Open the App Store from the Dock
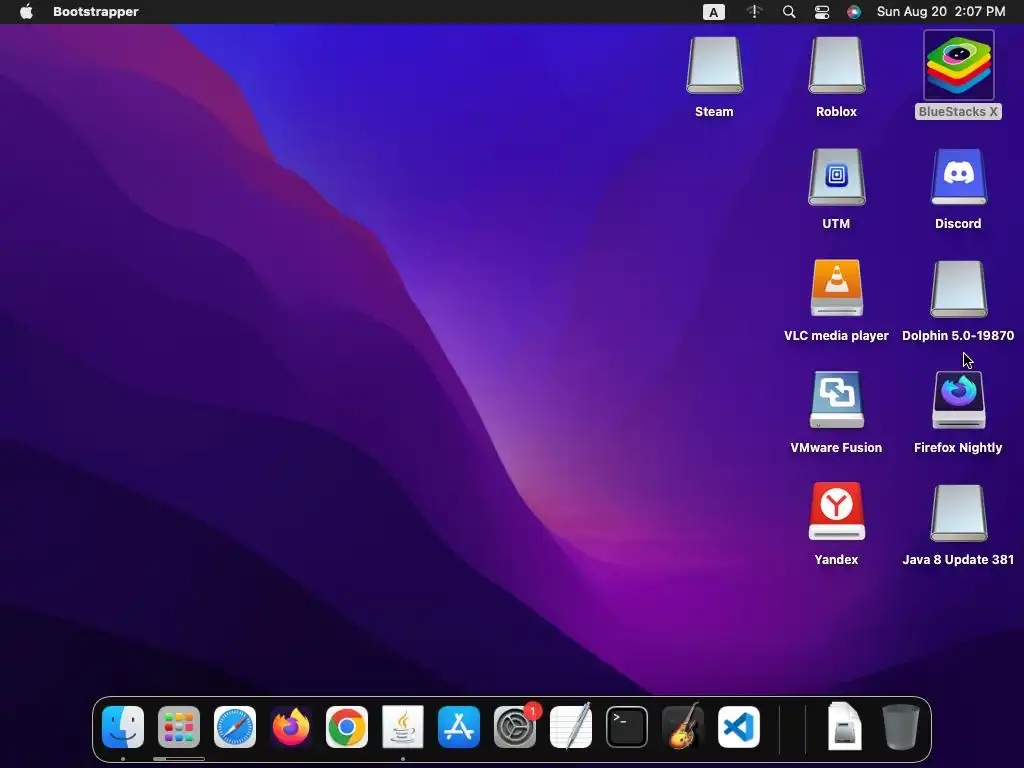 pos(459,727)
